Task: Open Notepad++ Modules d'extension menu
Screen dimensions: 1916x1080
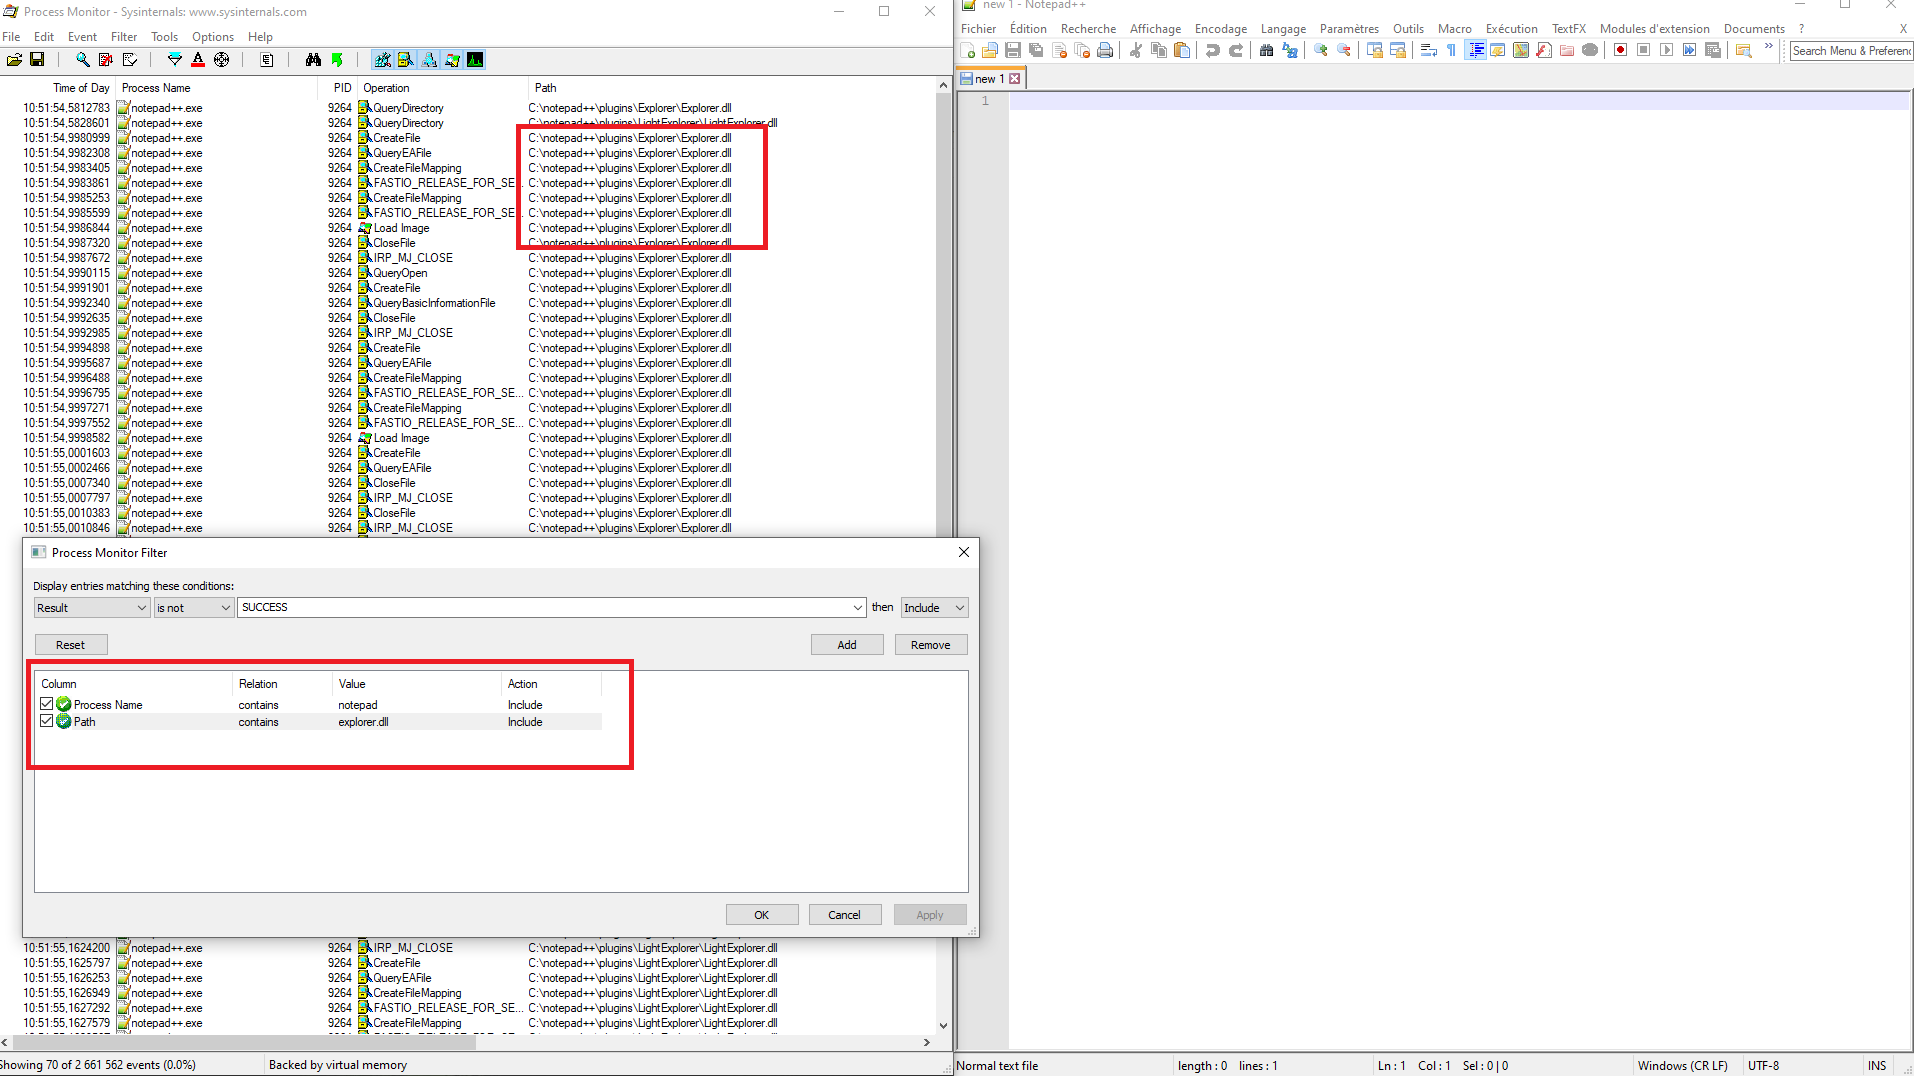Action: click(1655, 29)
